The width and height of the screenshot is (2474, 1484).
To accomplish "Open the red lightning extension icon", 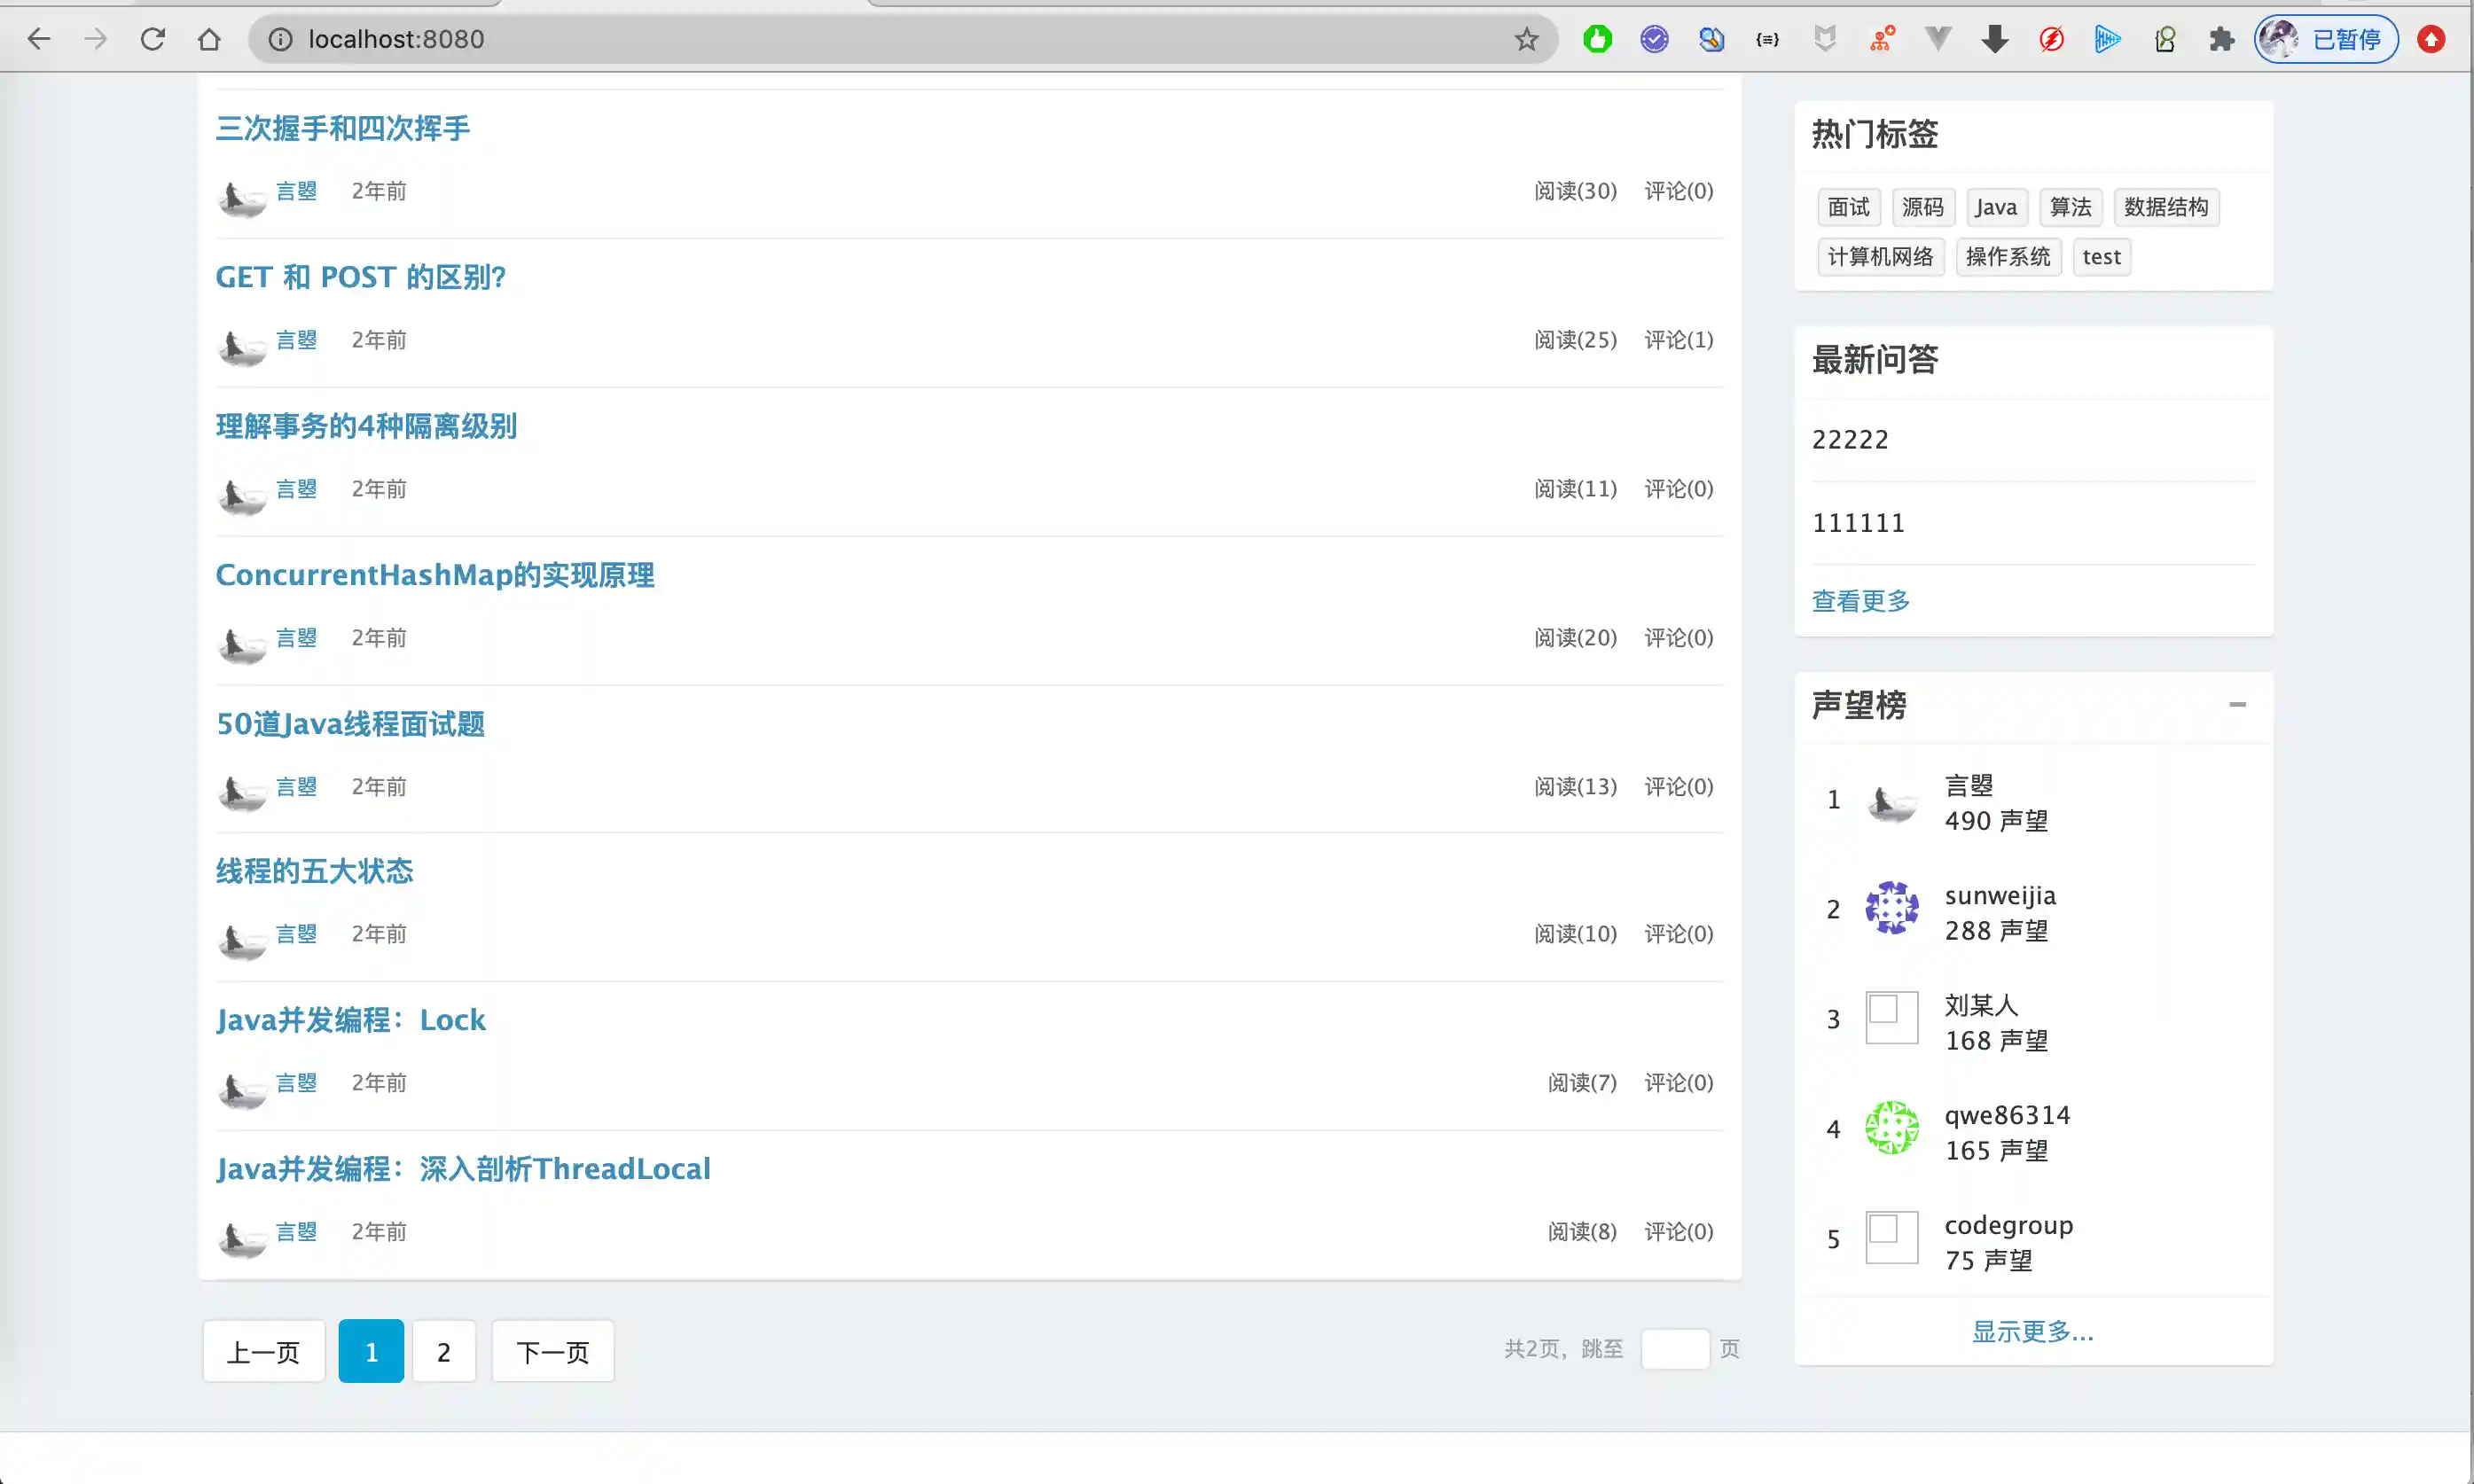I will [x=2051, y=39].
